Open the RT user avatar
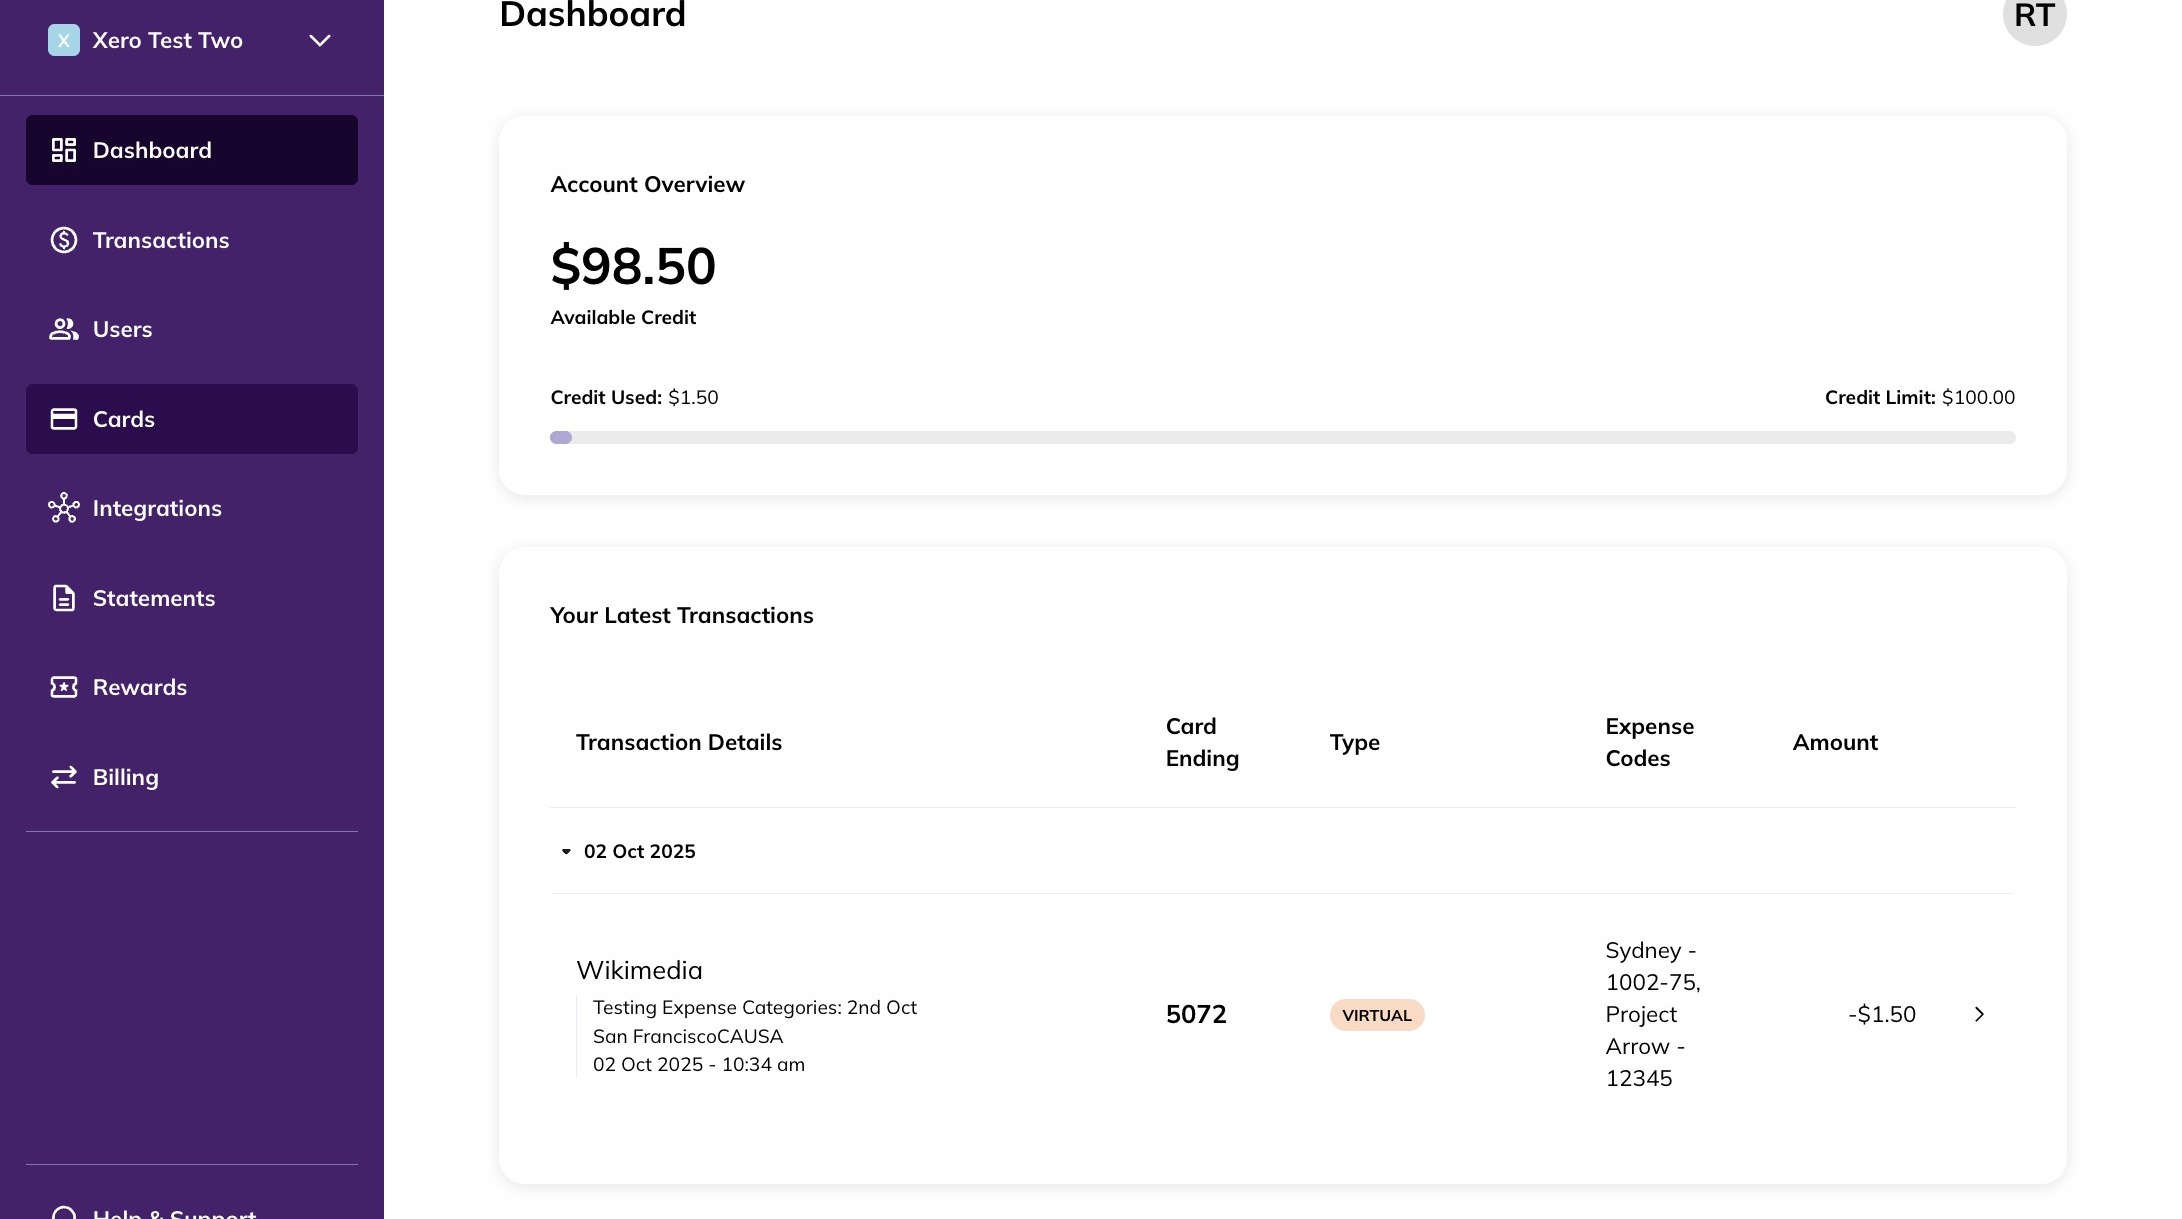 [2033, 16]
